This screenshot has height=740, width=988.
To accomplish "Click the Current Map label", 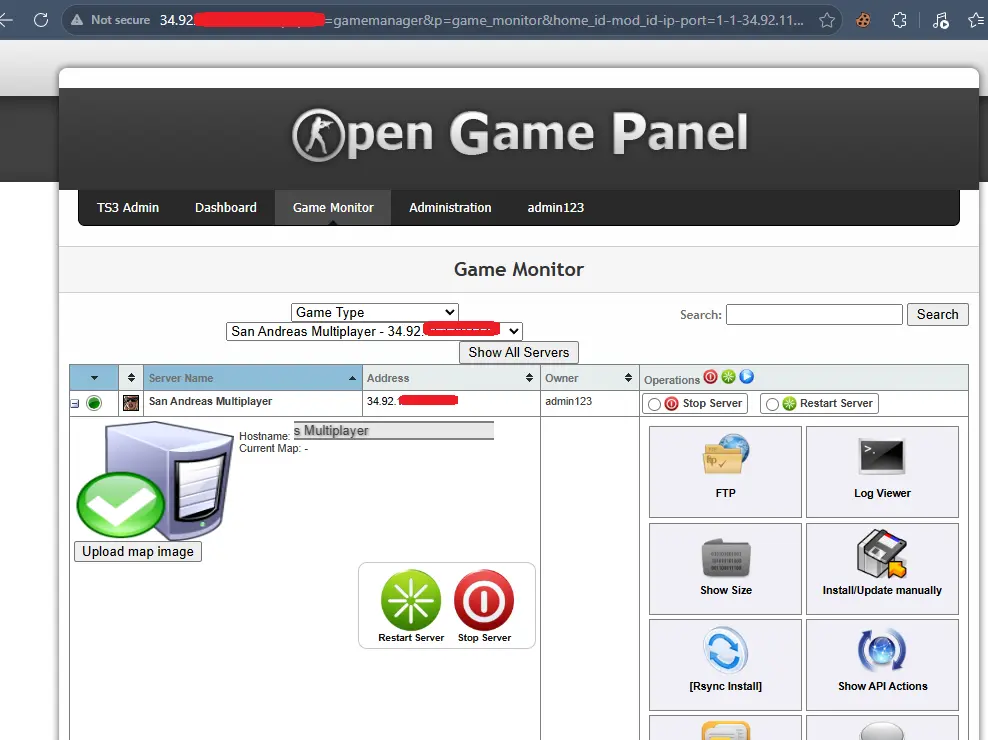I will coord(270,448).
